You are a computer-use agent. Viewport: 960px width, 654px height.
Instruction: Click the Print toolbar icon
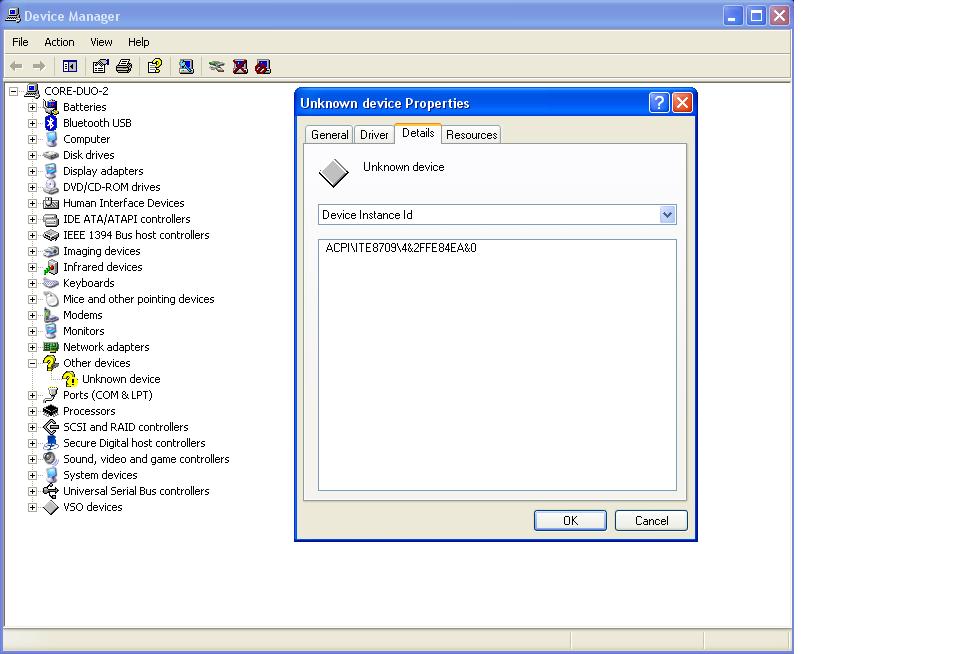pyautogui.click(x=124, y=66)
